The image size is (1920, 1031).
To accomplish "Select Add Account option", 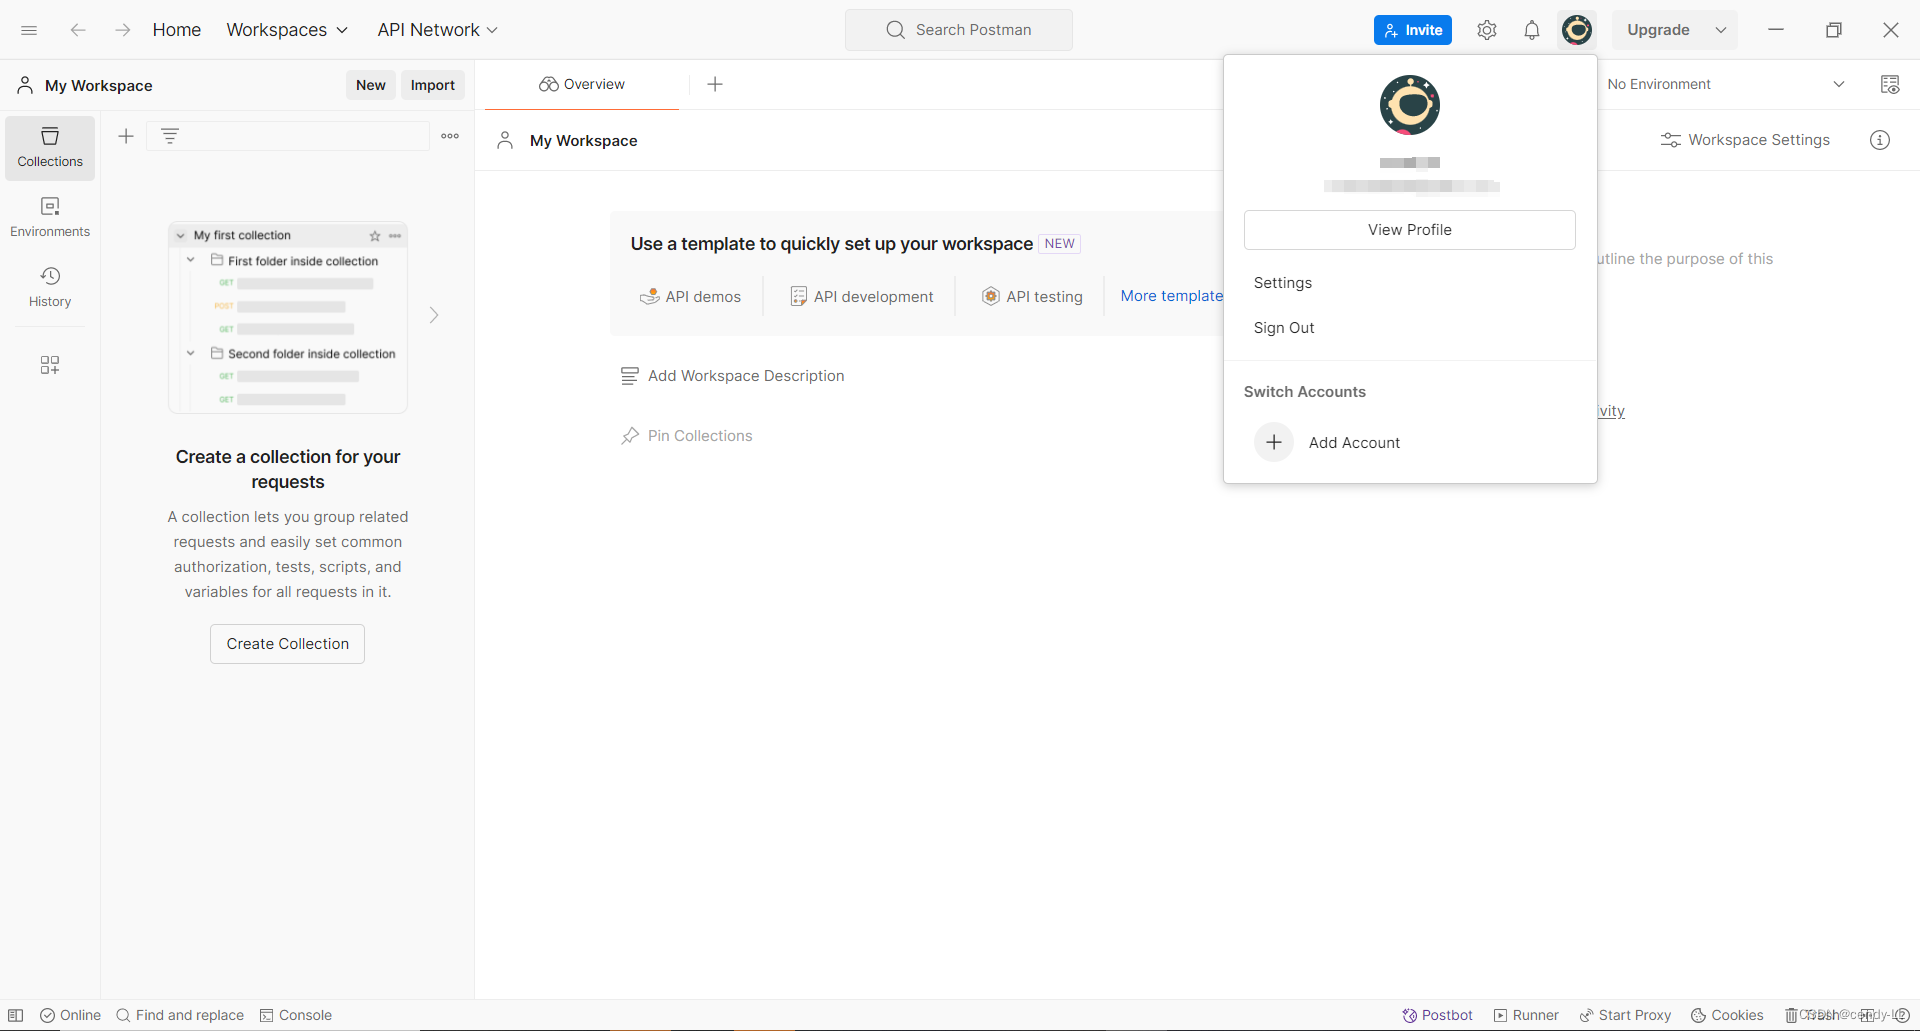I will point(1354,442).
